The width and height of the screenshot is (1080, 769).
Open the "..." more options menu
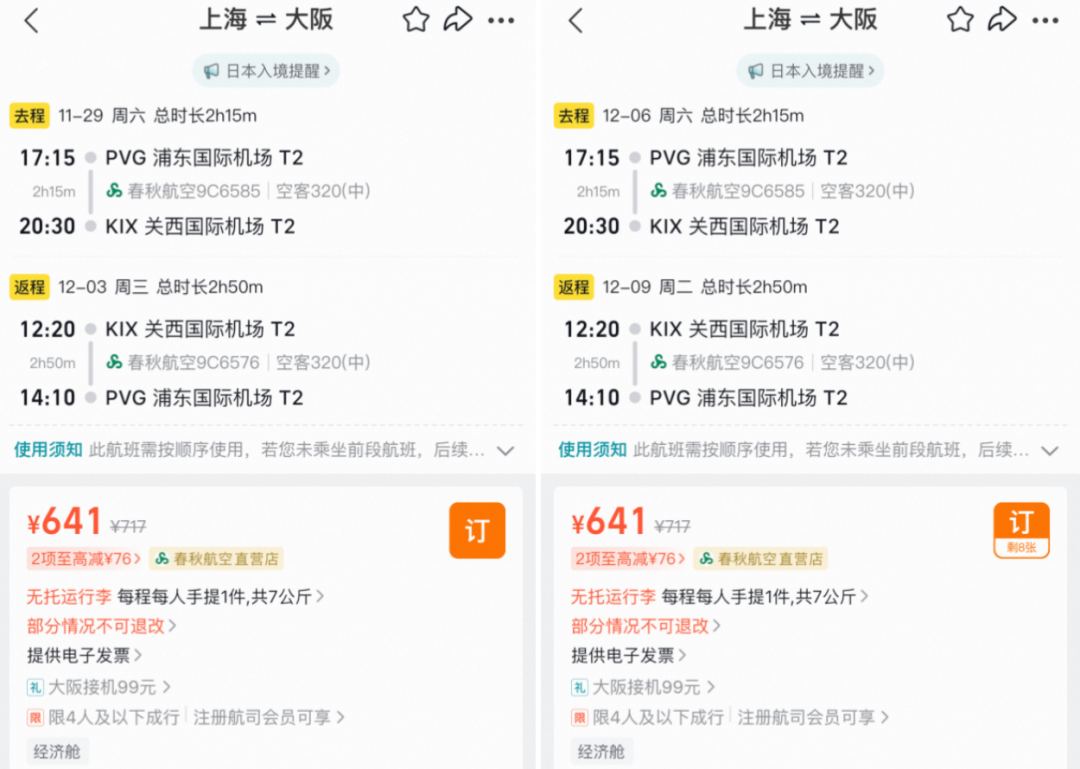coord(502,19)
